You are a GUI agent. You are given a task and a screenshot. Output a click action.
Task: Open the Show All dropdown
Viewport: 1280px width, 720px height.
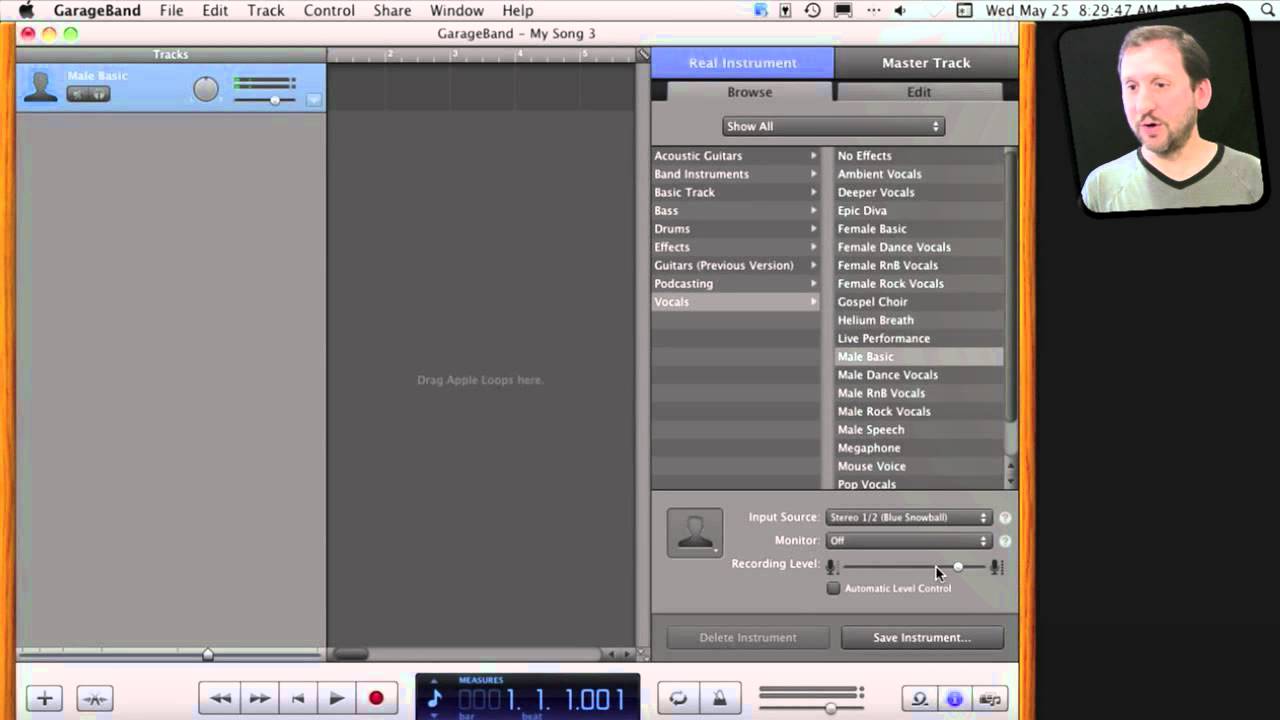pyautogui.click(x=833, y=126)
